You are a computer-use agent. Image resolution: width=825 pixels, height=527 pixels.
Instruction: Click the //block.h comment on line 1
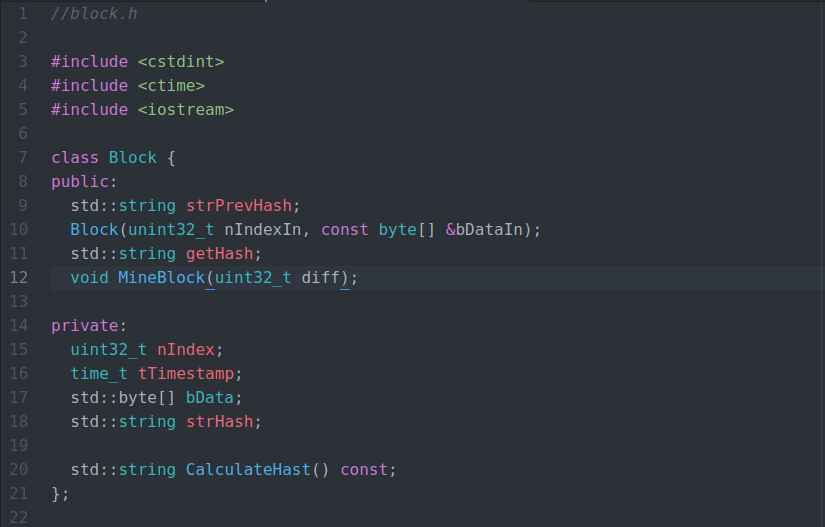click(x=94, y=14)
